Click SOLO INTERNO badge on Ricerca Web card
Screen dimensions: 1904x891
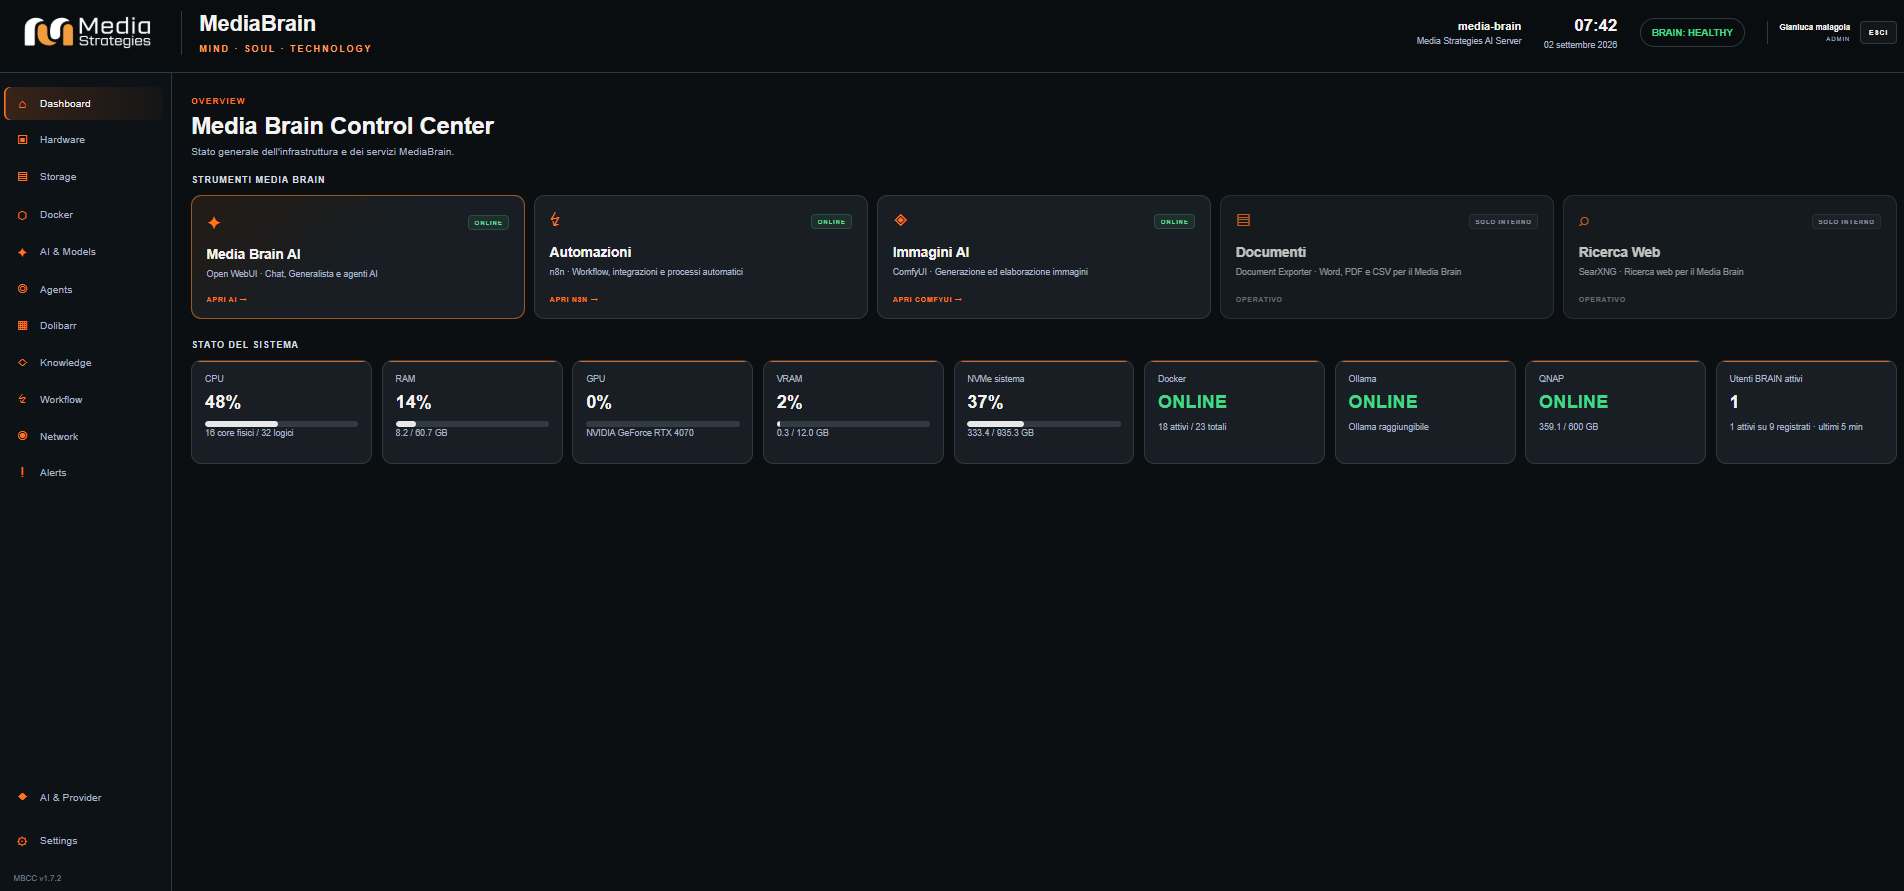[1846, 222]
